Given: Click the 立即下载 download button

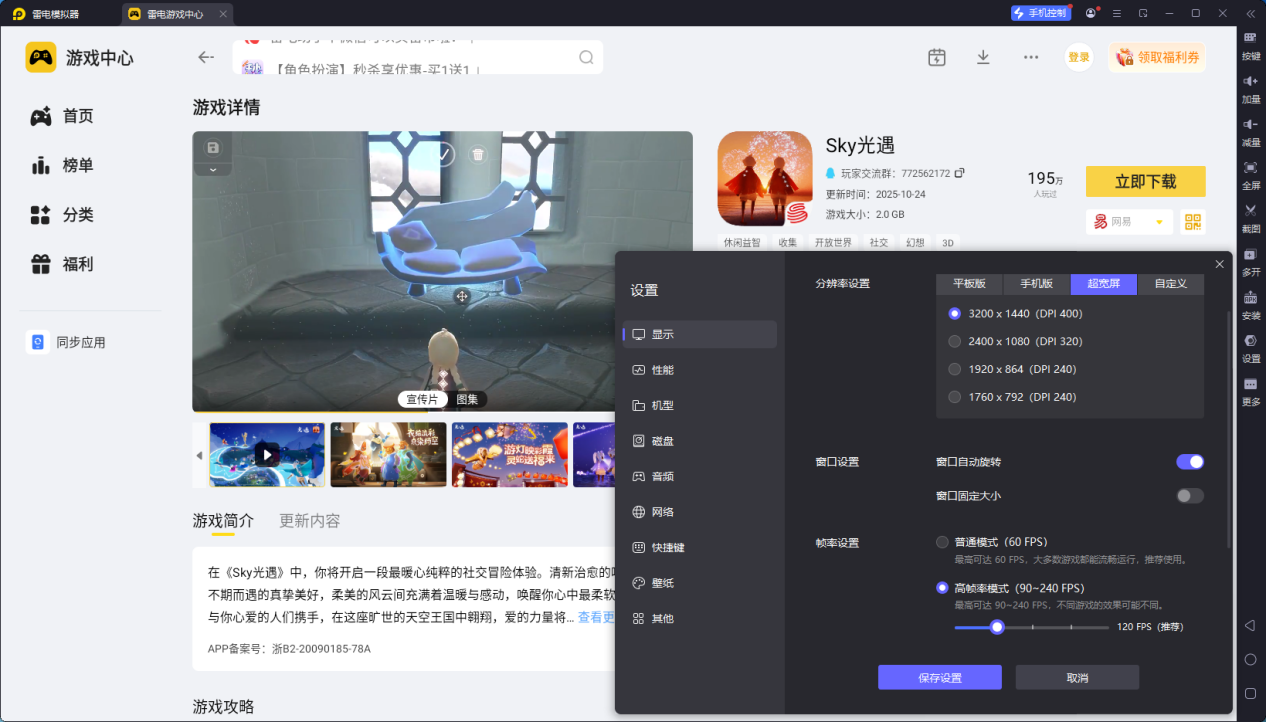Looking at the screenshot, I should [1145, 181].
